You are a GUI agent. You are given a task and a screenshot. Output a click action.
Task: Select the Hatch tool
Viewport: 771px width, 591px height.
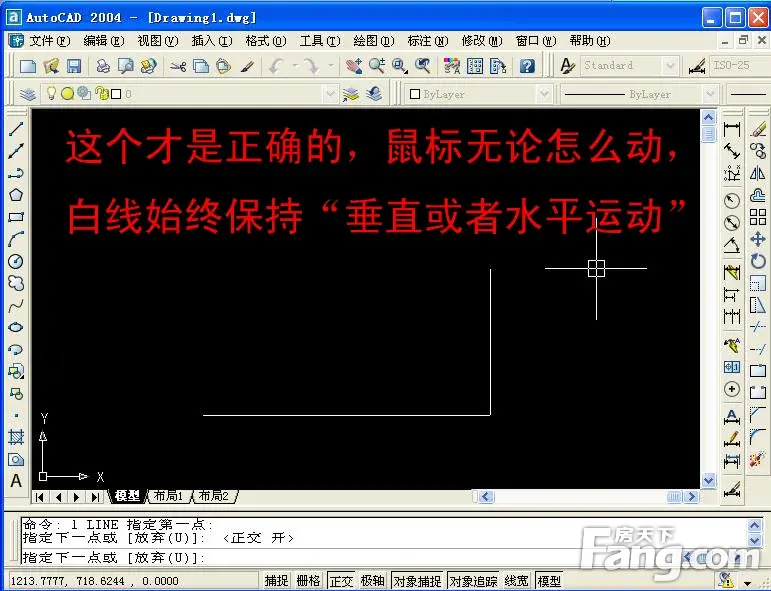16,437
